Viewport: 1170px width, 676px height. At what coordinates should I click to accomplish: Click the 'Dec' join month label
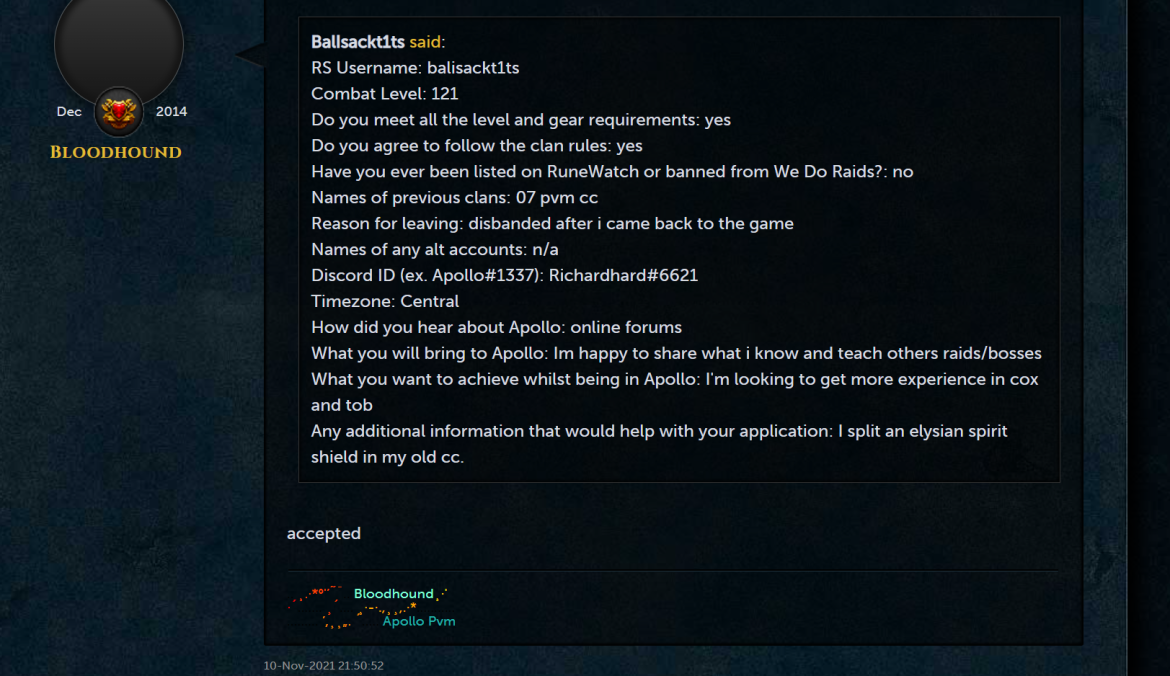tap(69, 112)
